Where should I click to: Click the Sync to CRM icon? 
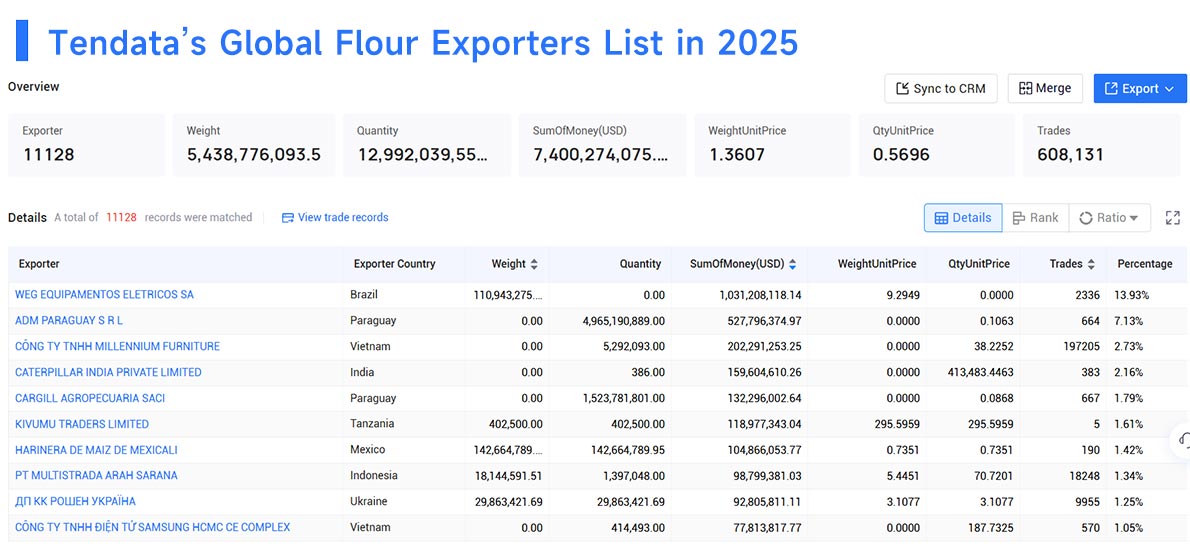point(902,89)
